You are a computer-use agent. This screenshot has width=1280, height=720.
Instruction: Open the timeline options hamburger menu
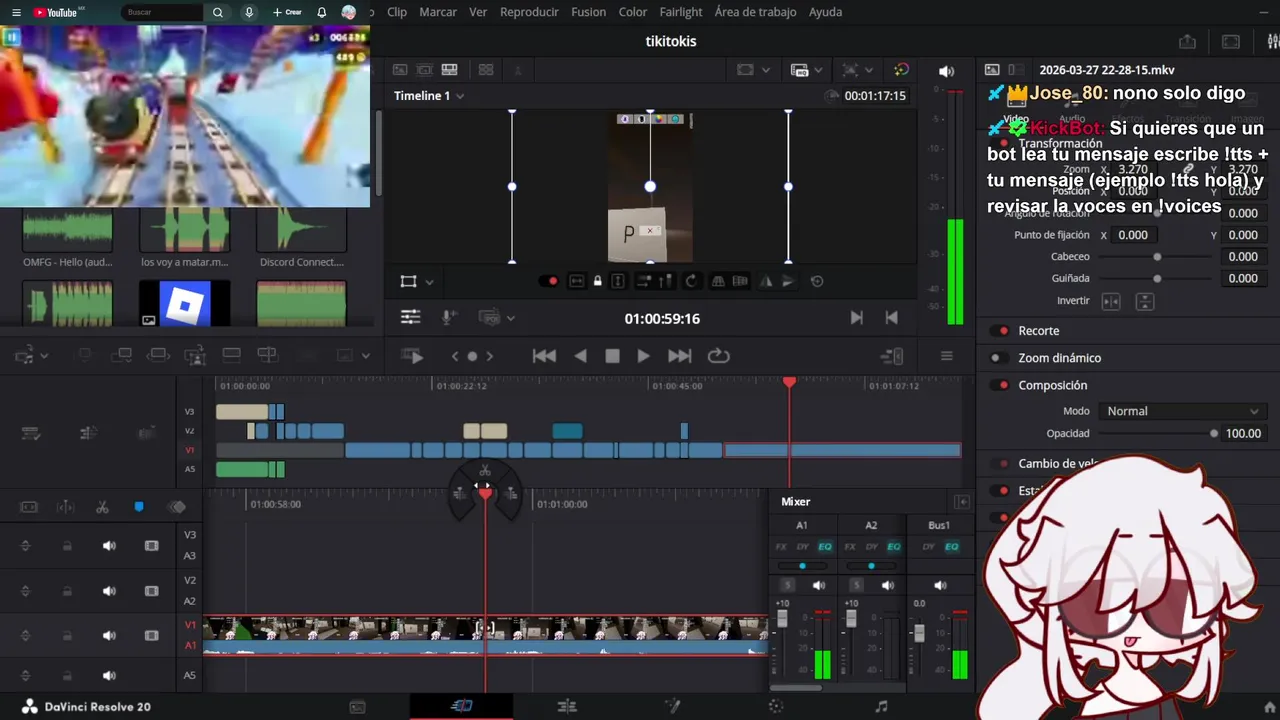tap(946, 356)
